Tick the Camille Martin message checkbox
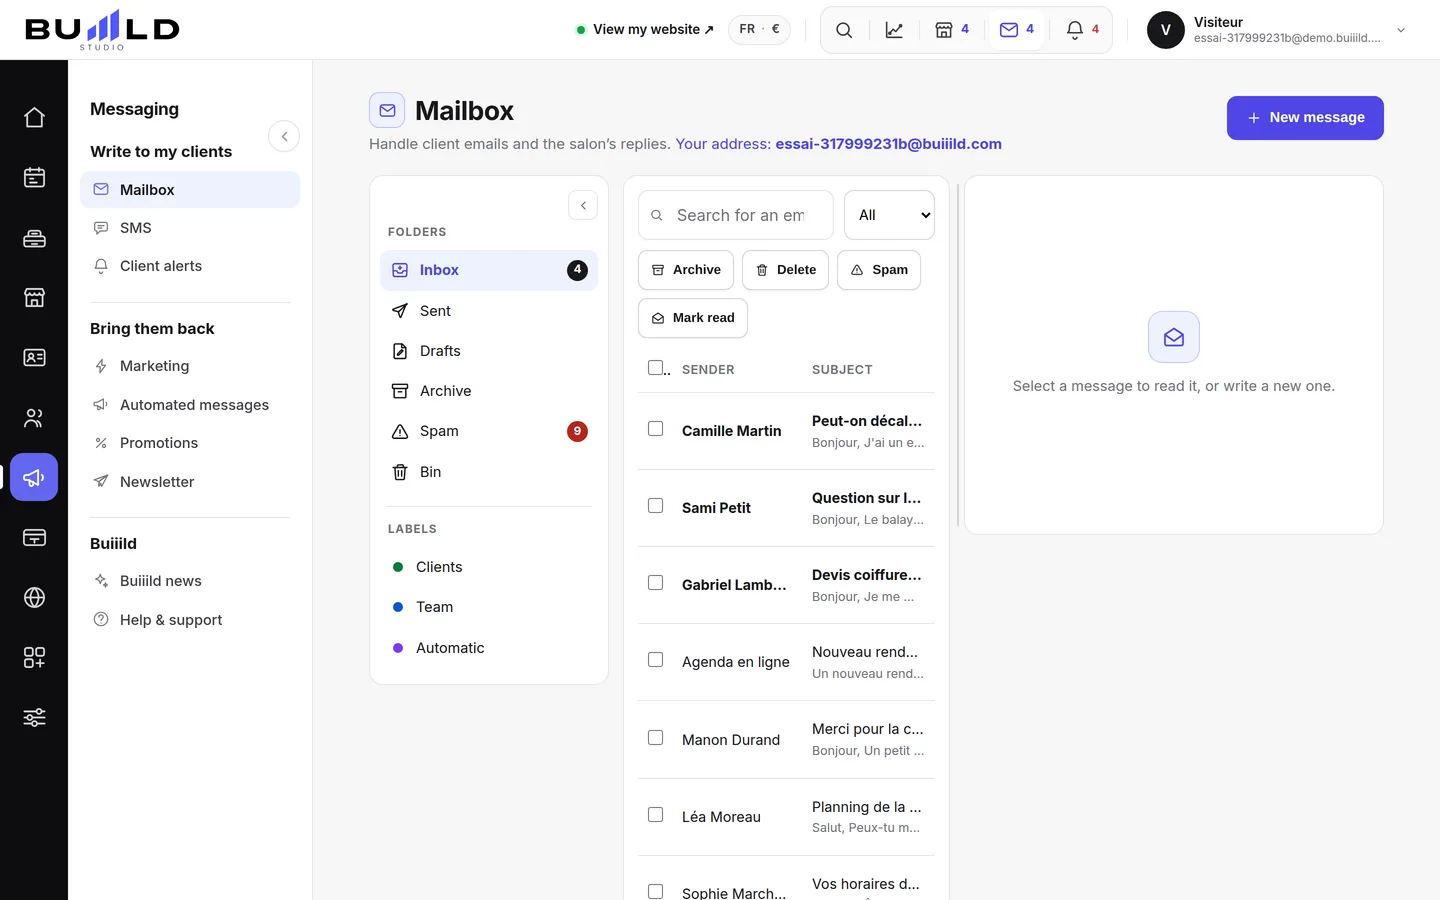 coord(655,428)
